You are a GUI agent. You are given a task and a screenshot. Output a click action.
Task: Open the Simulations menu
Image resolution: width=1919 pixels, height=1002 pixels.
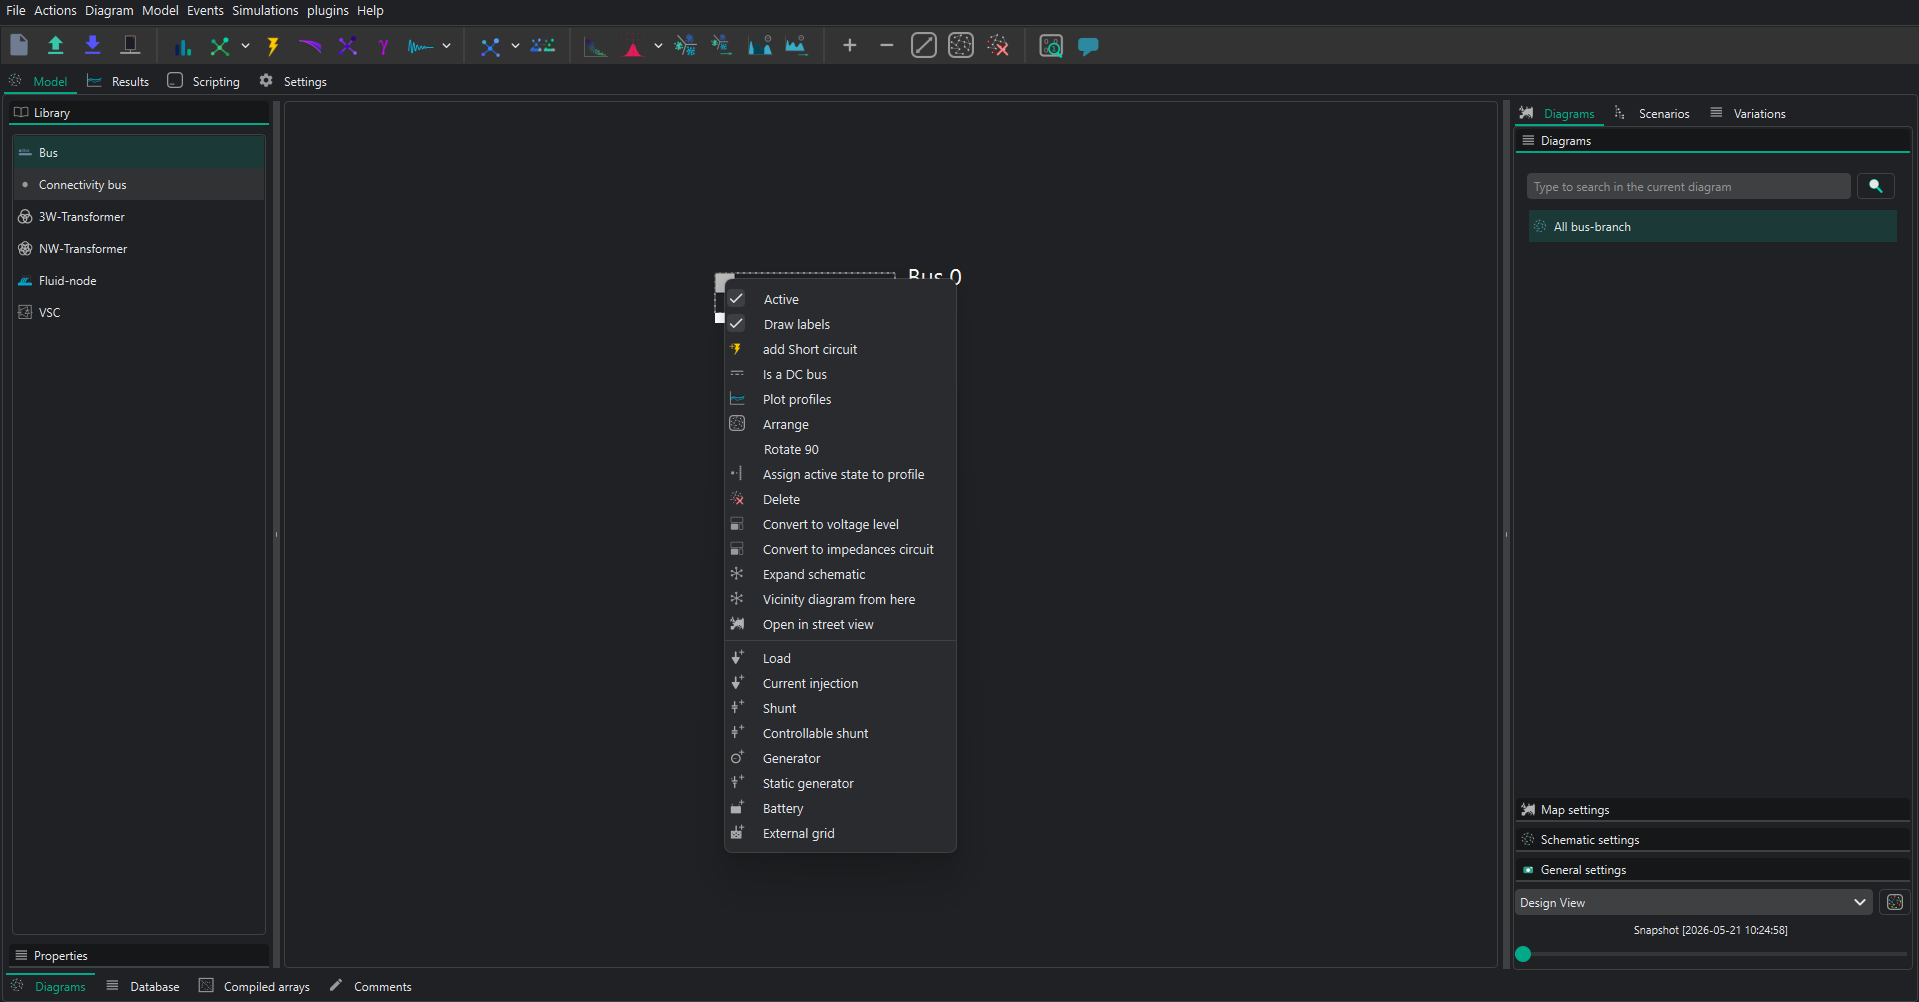coord(265,10)
